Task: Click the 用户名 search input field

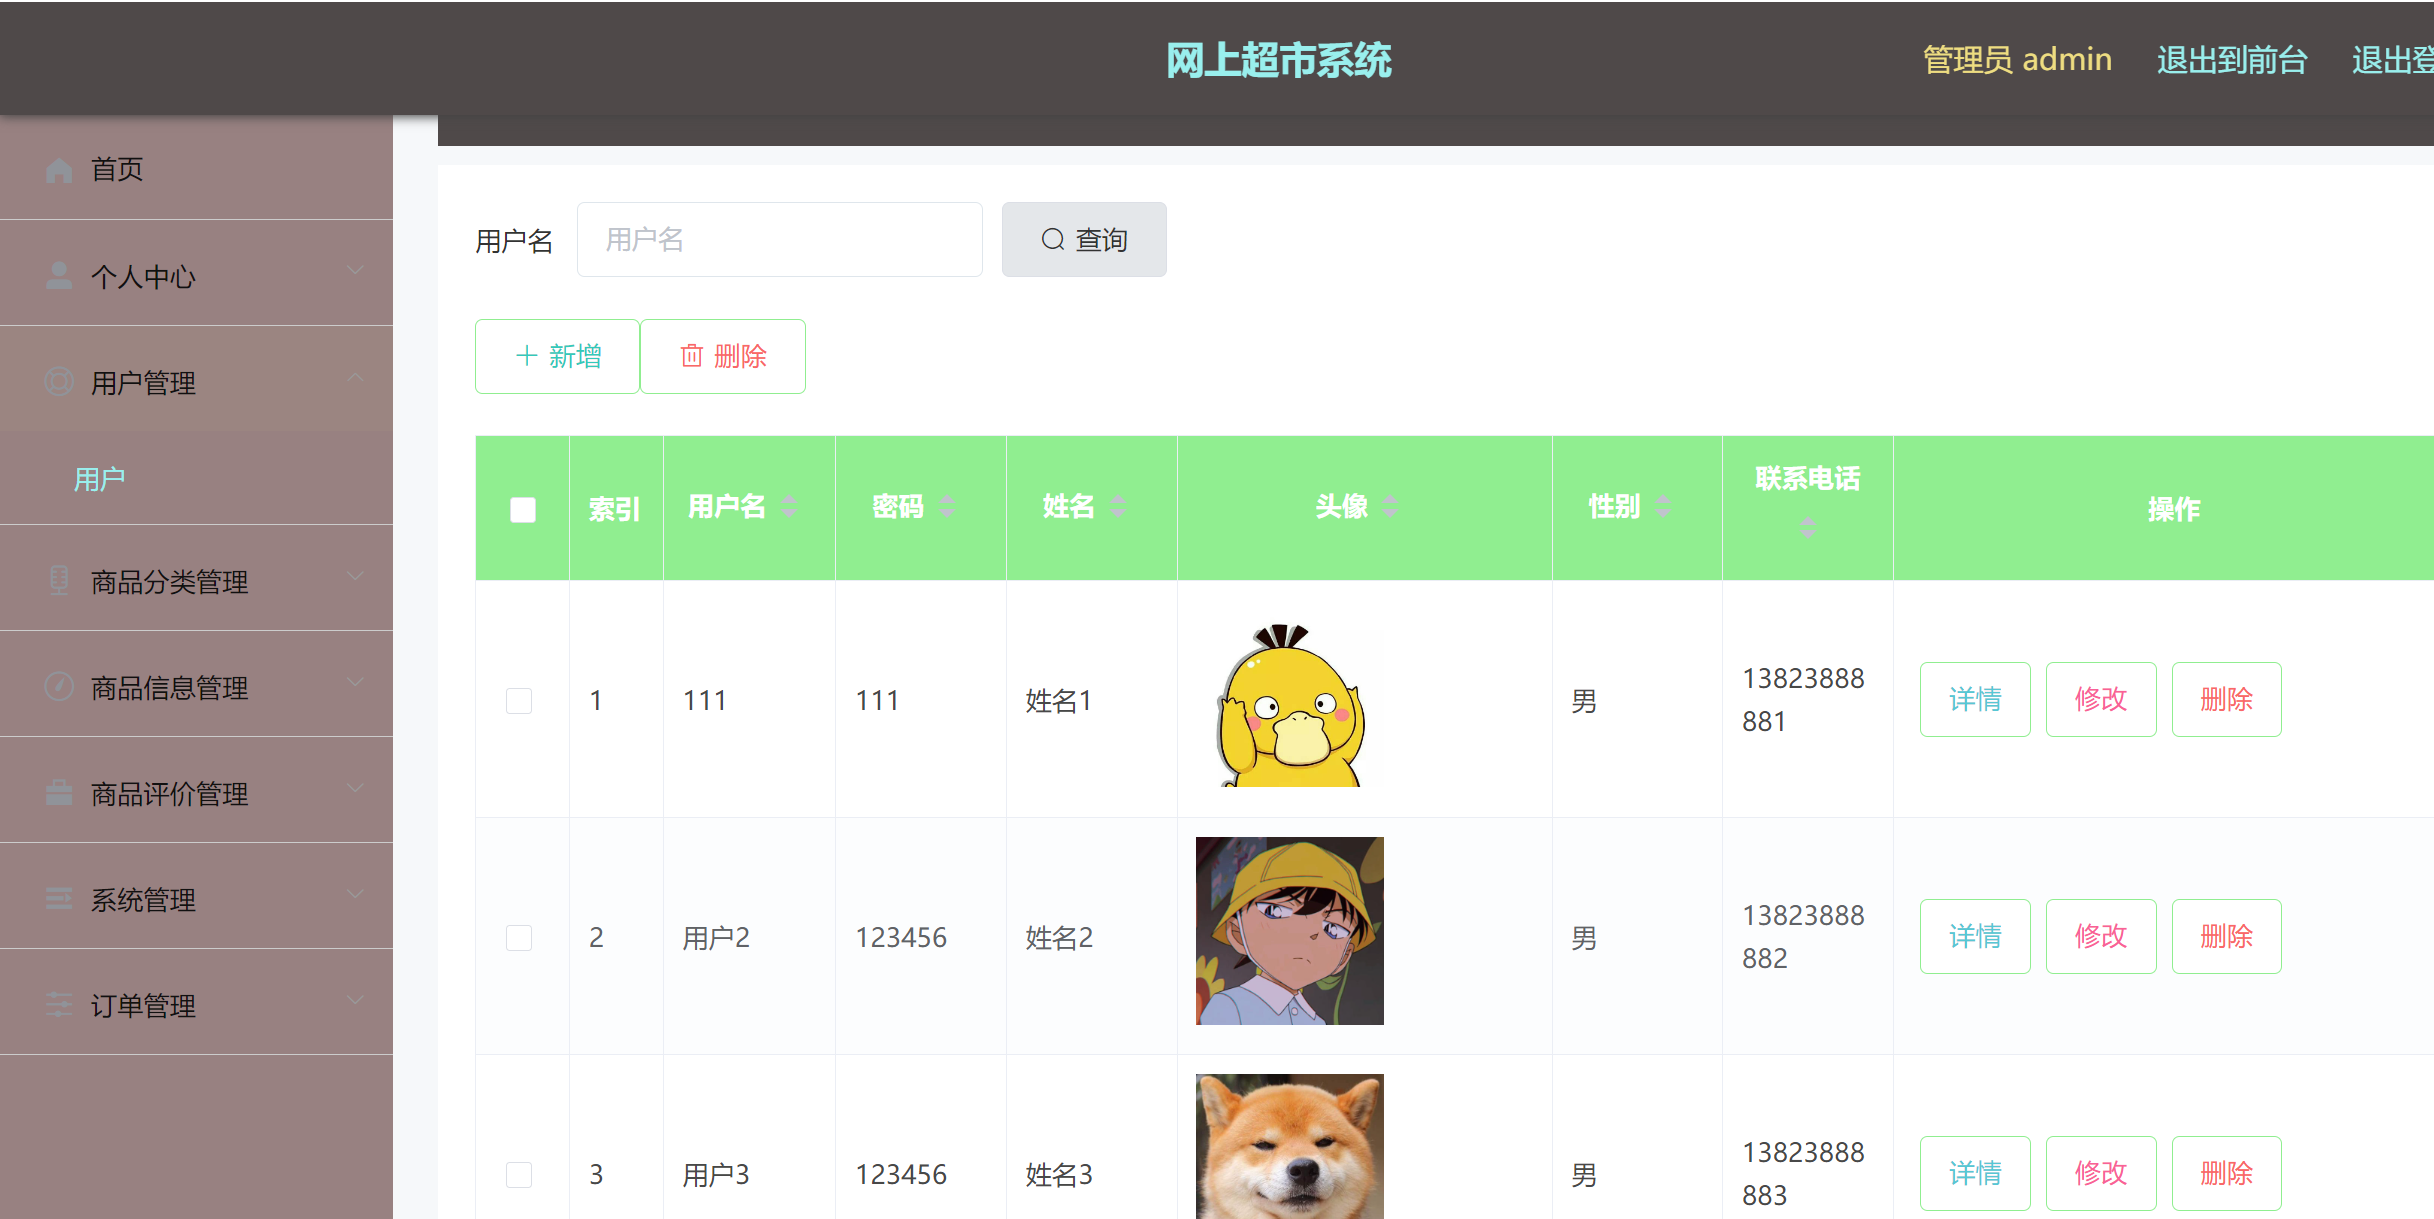Action: pos(779,239)
